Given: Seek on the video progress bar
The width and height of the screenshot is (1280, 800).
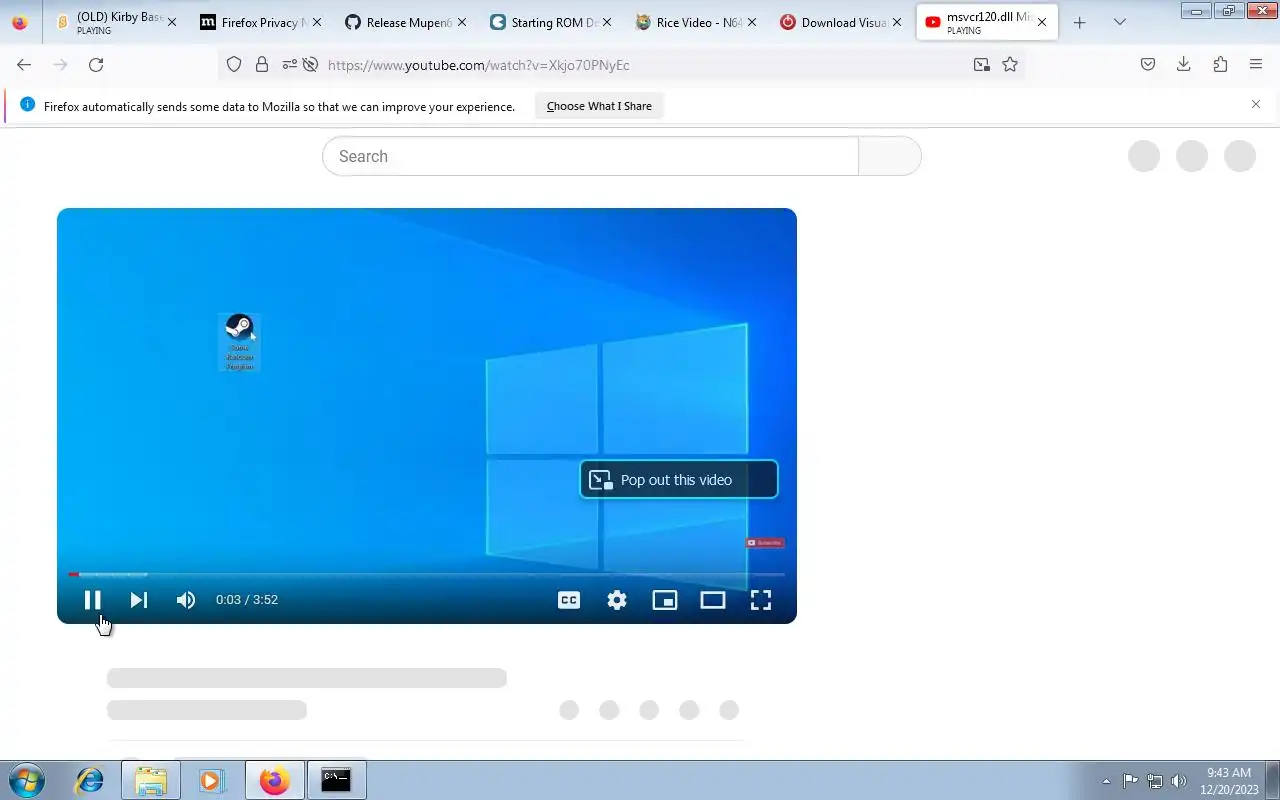Looking at the screenshot, I should [x=426, y=574].
